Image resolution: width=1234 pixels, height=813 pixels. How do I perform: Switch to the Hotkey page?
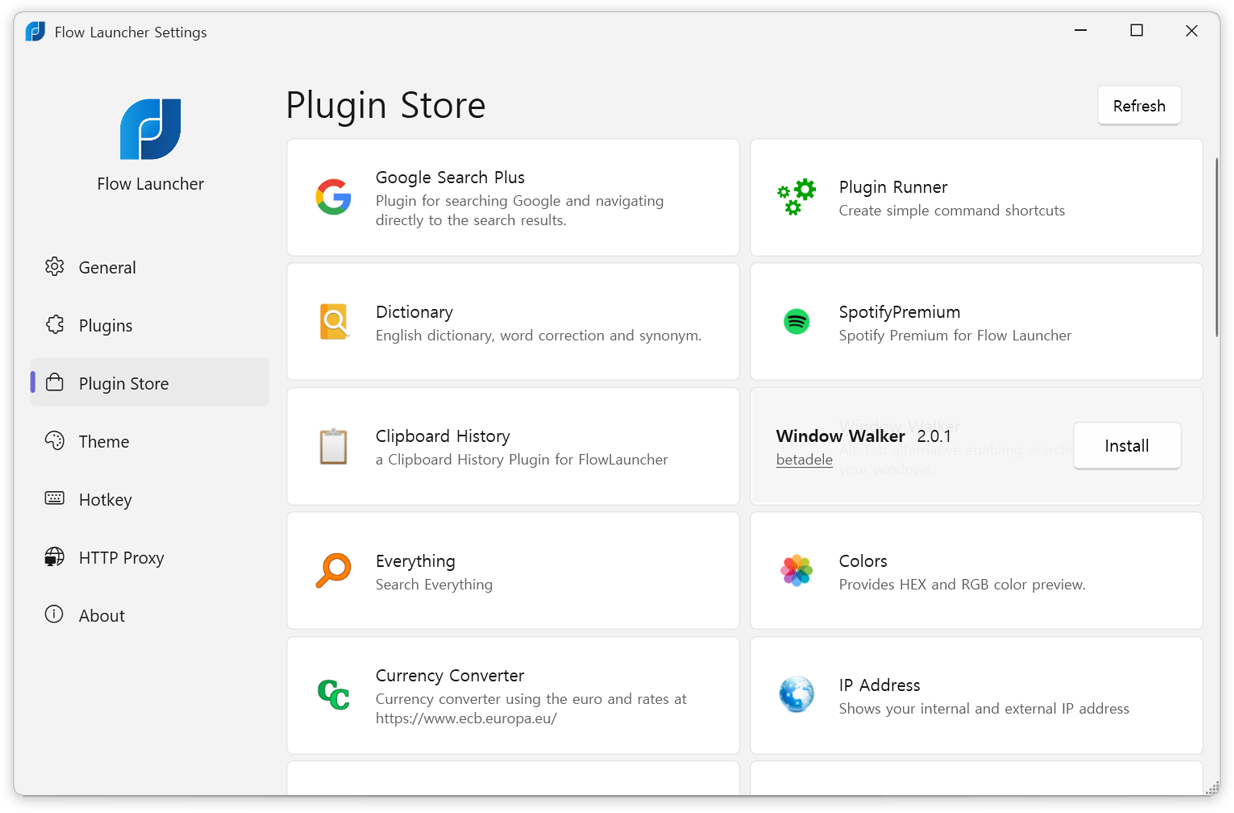point(150,499)
